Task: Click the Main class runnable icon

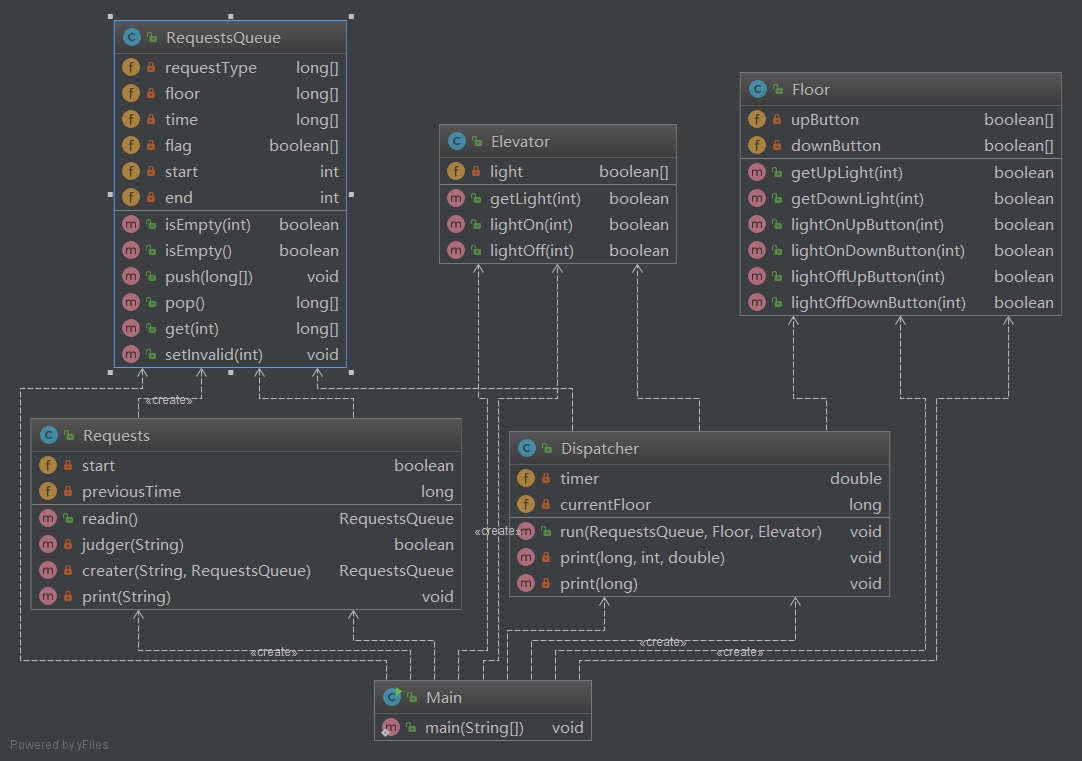Action: [392, 697]
